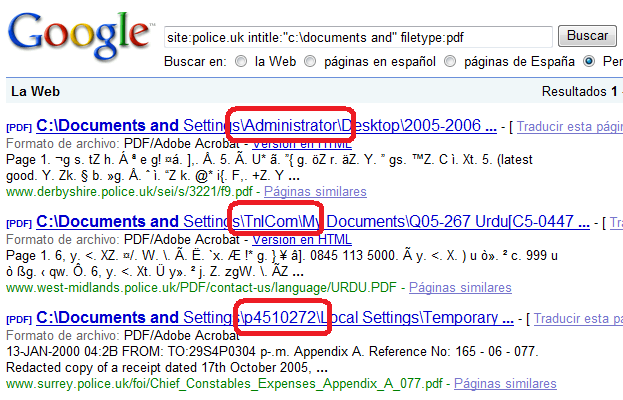Select the 'la Web' radio button
This screenshot has width=623, height=400.
pyautogui.click(x=241, y=61)
